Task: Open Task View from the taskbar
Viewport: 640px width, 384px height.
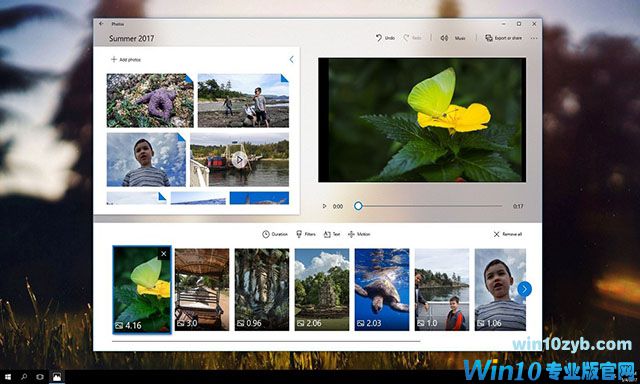Action: point(40,377)
